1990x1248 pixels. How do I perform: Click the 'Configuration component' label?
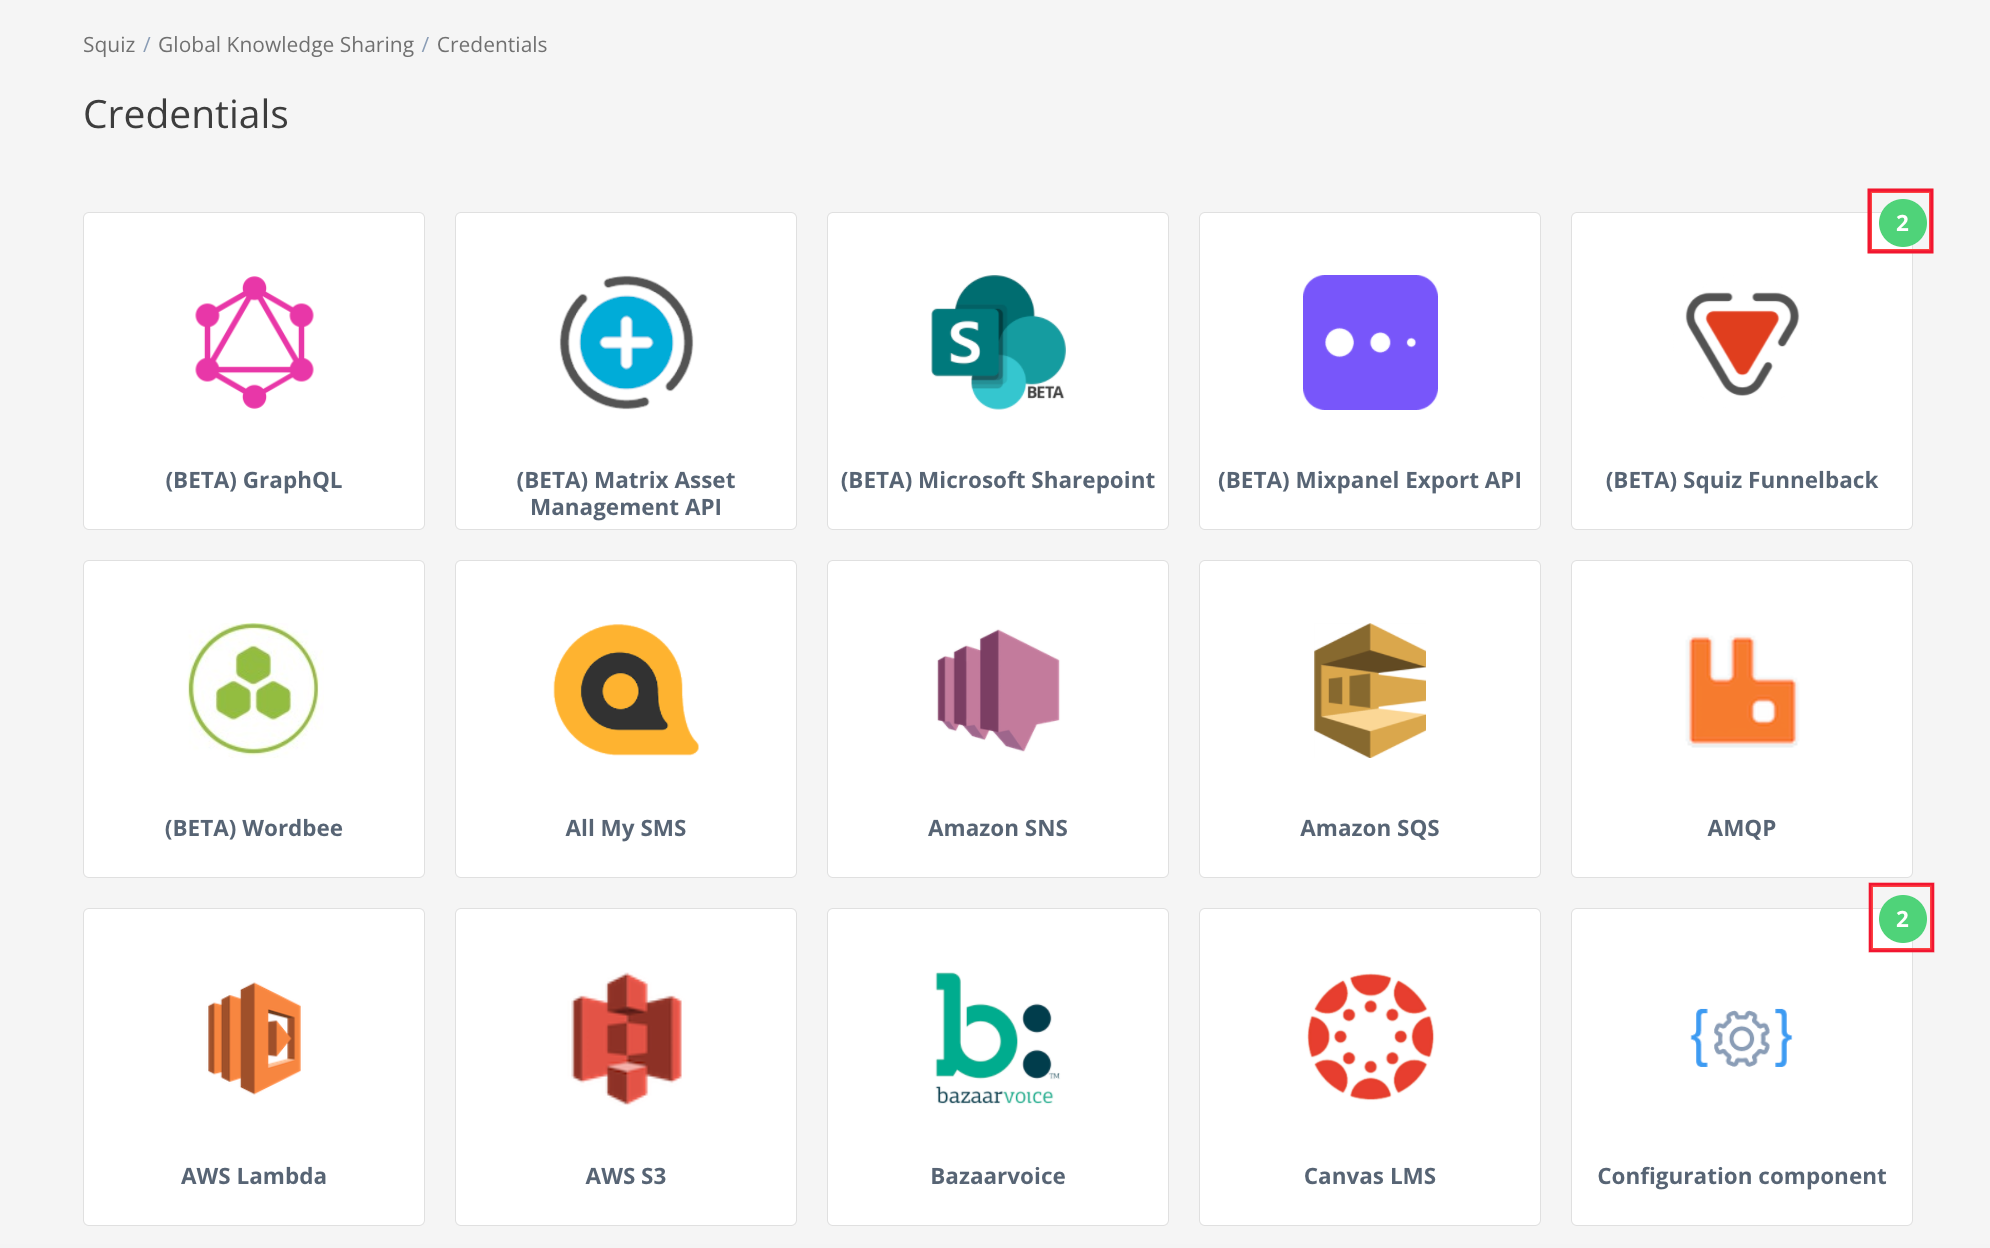[x=1742, y=1176]
